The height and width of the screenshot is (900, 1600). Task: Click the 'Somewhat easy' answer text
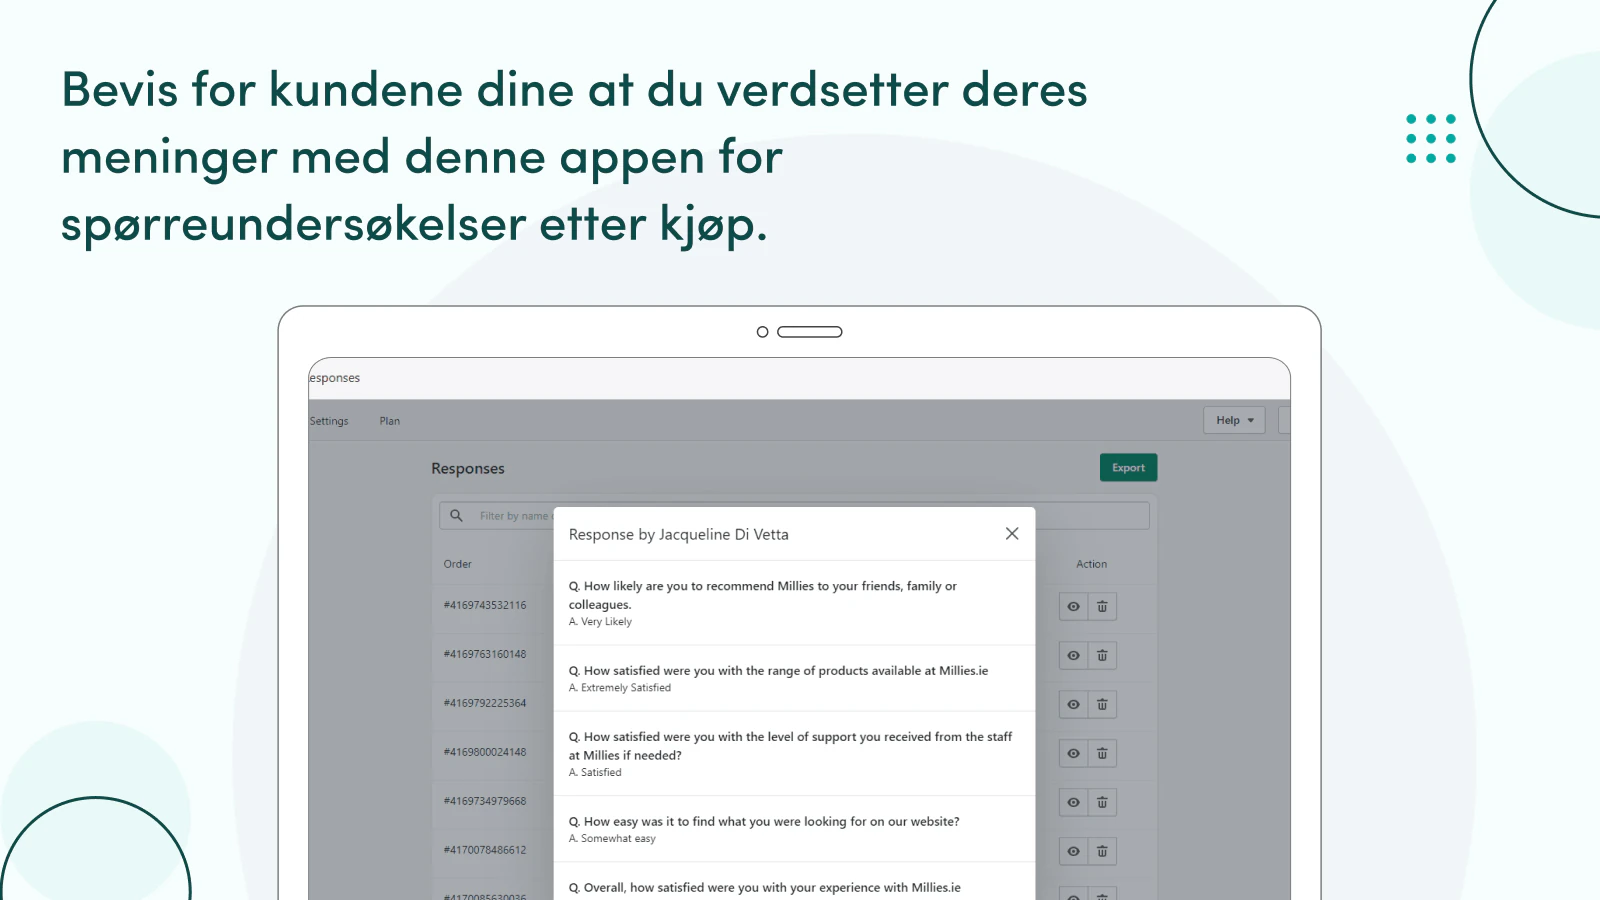[x=612, y=839]
